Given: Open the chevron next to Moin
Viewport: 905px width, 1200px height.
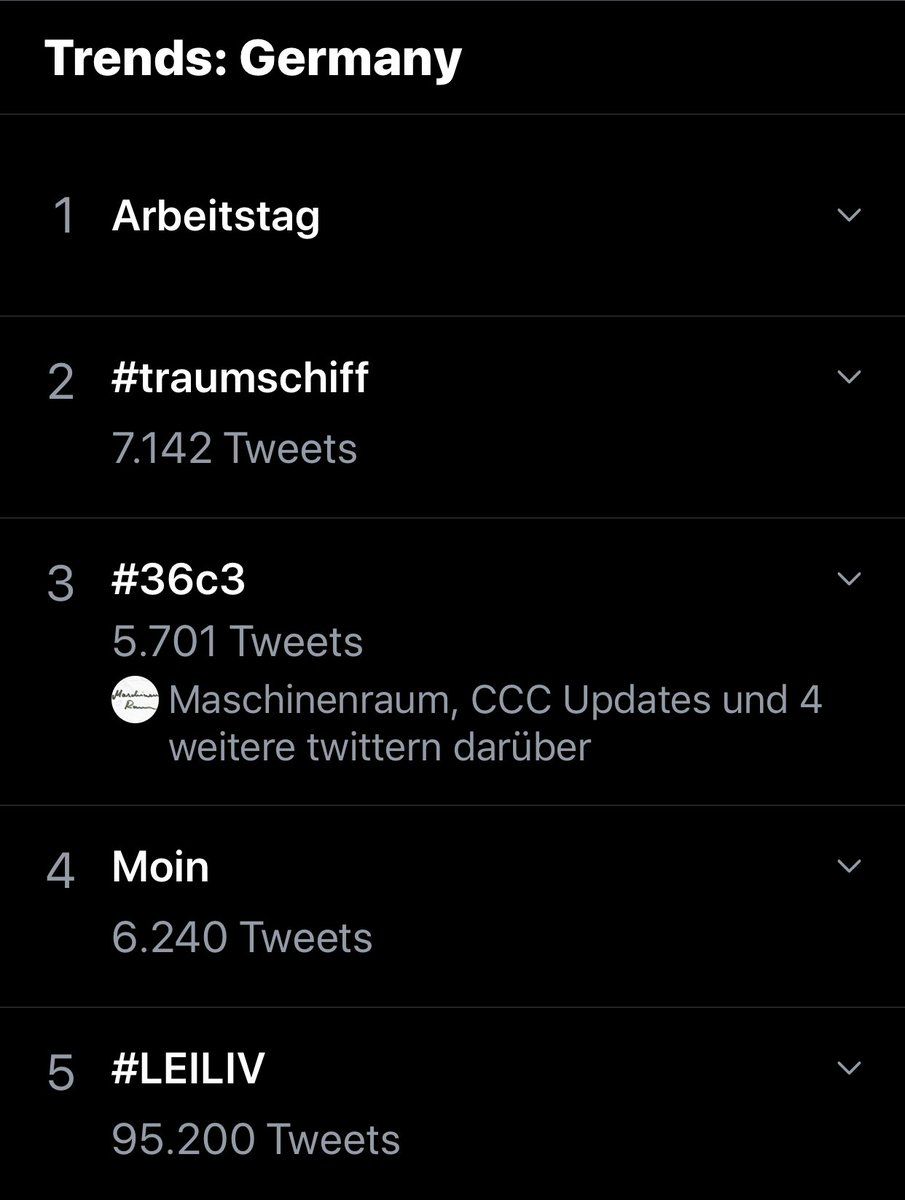Looking at the screenshot, I should click(848, 866).
